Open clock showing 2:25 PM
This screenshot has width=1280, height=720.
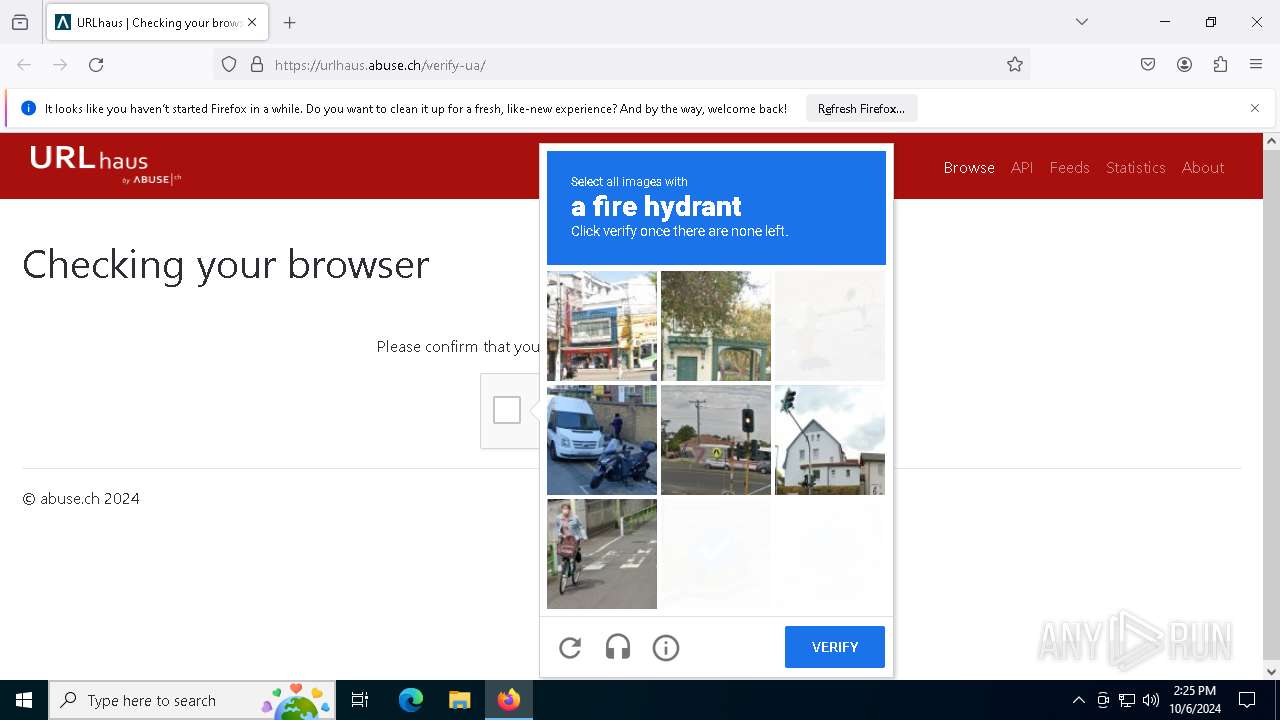[x=1195, y=700]
